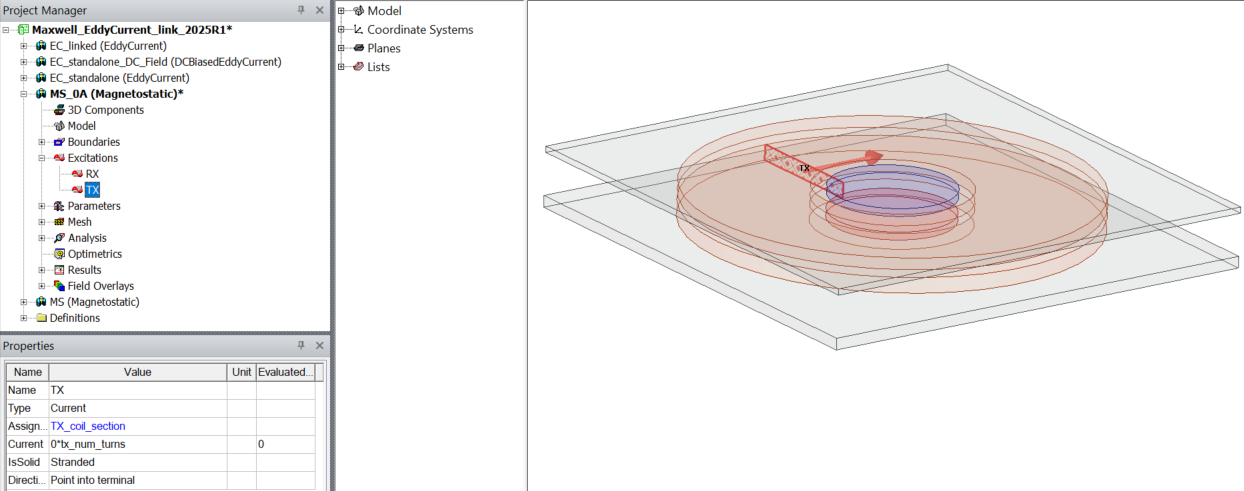Click the Definitions folder icon
The image size is (1244, 491).
coord(41,318)
